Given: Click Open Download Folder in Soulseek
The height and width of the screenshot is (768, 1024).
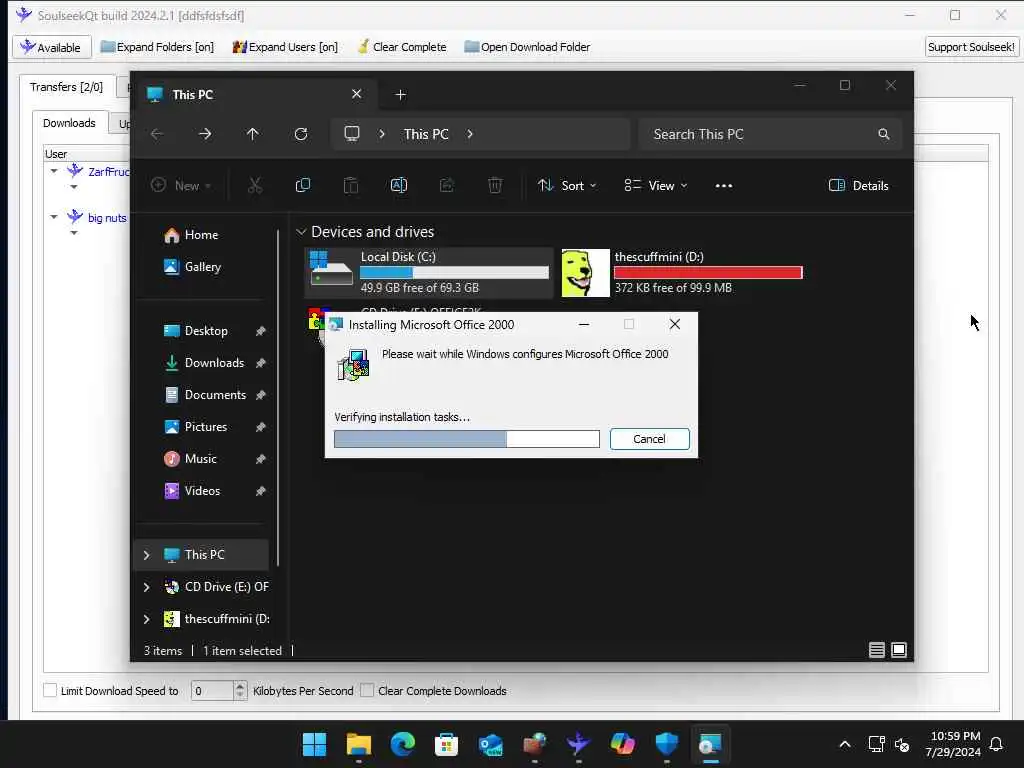Looking at the screenshot, I should click(x=527, y=47).
